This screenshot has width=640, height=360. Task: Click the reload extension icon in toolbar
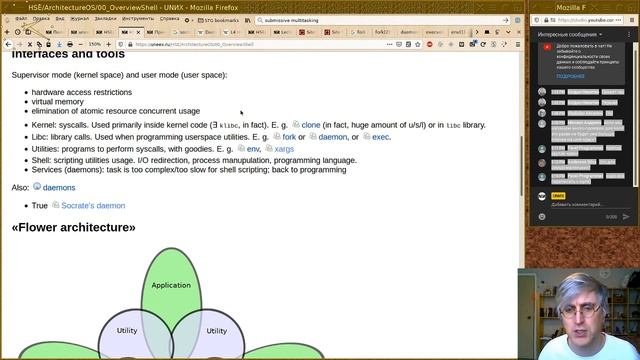click(x=483, y=44)
